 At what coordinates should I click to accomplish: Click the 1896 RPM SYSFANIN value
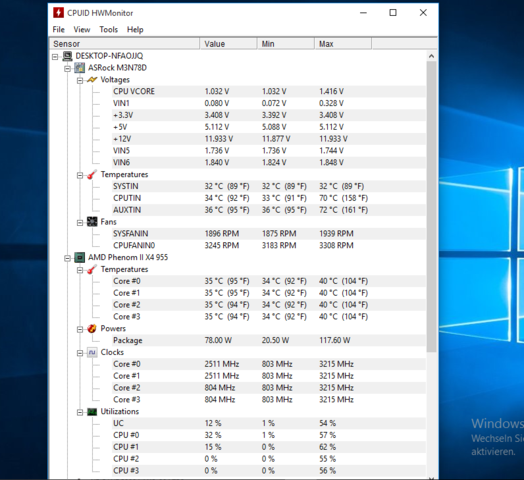(x=222, y=234)
